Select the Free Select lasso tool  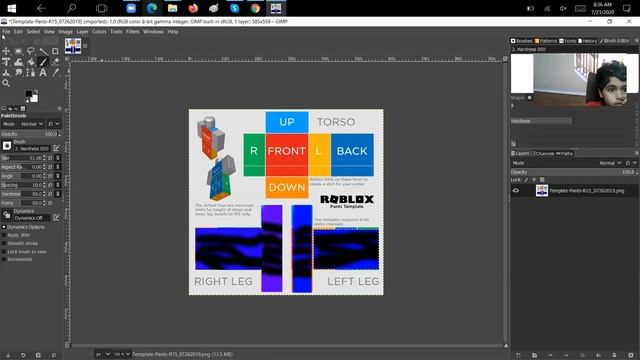[31, 51]
